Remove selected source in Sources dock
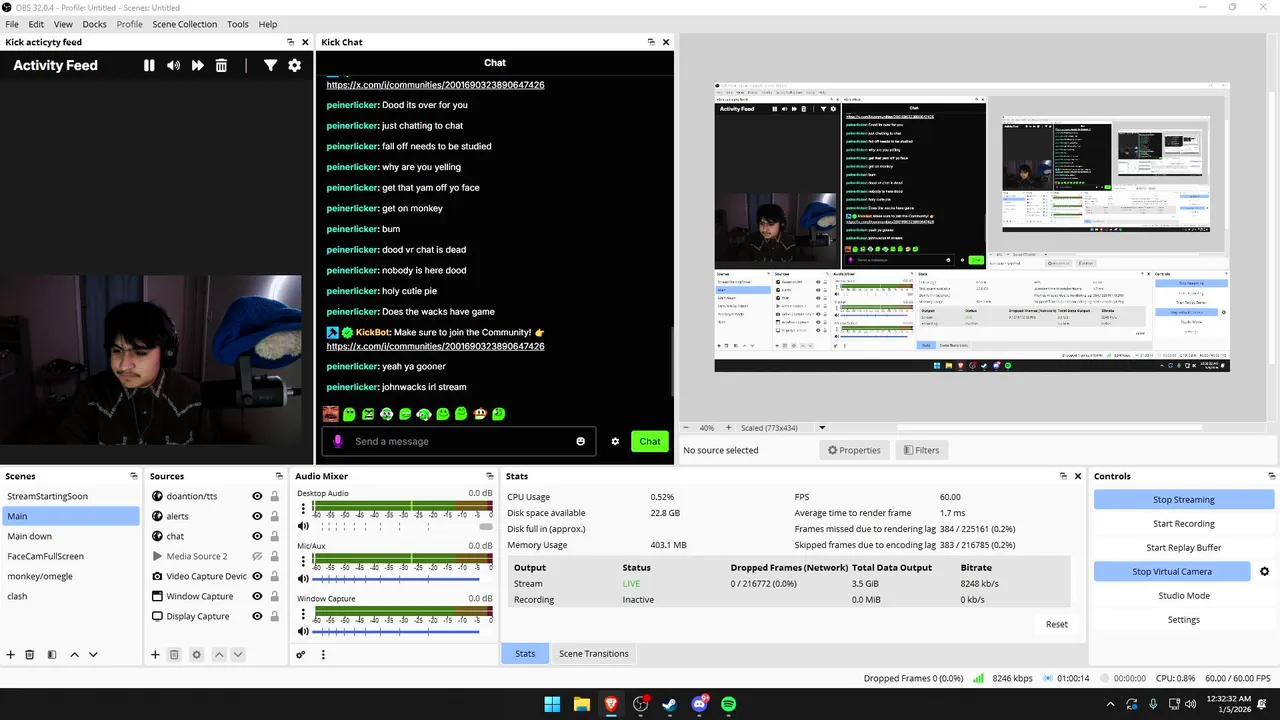1280x720 pixels. [x=174, y=655]
